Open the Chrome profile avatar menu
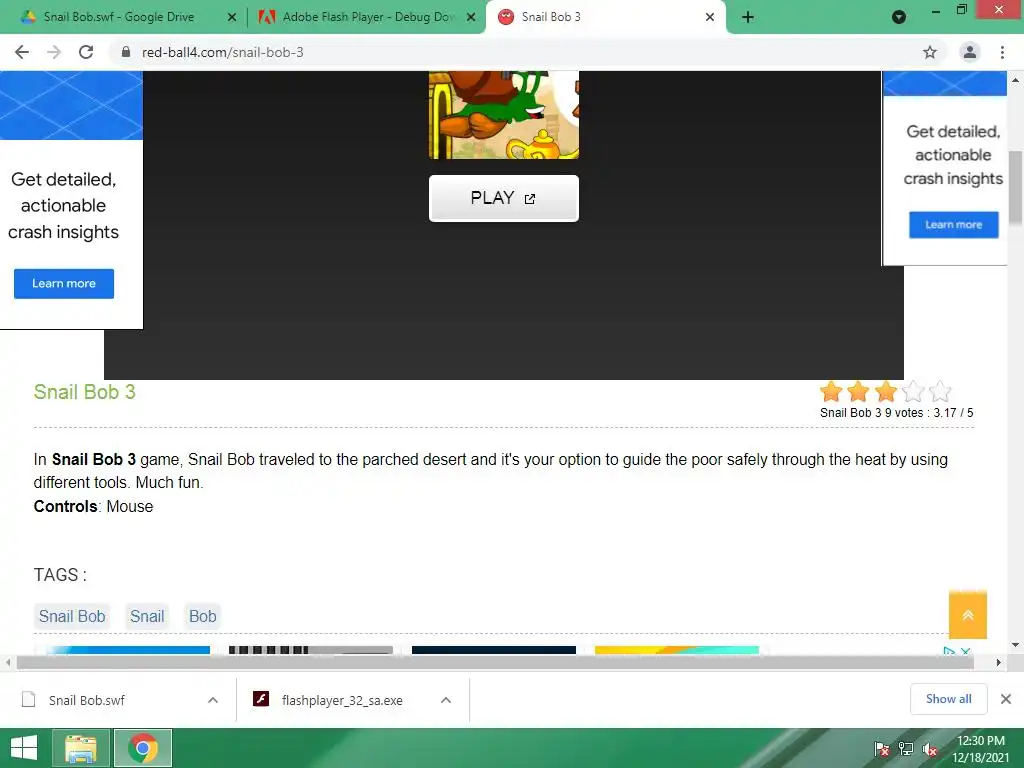1024x768 pixels. (x=970, y=52)
